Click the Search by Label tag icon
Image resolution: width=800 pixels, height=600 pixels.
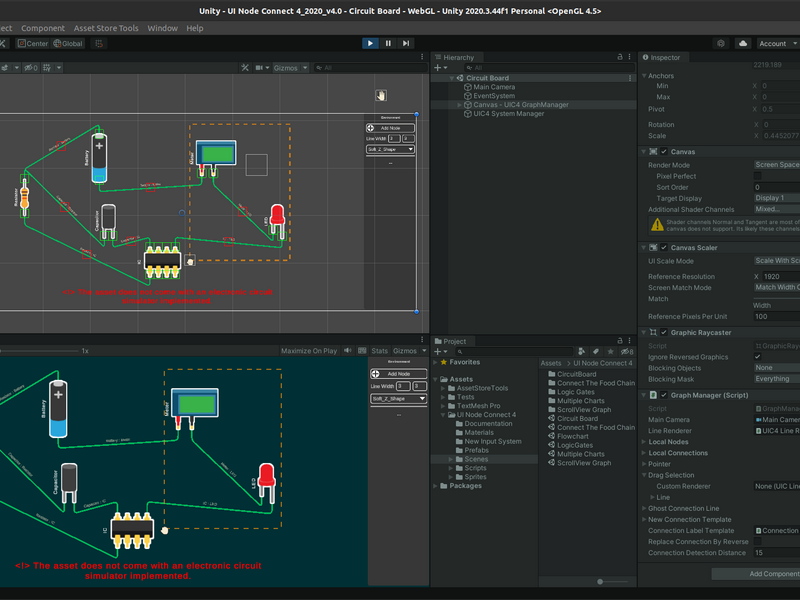click(595, 352)
